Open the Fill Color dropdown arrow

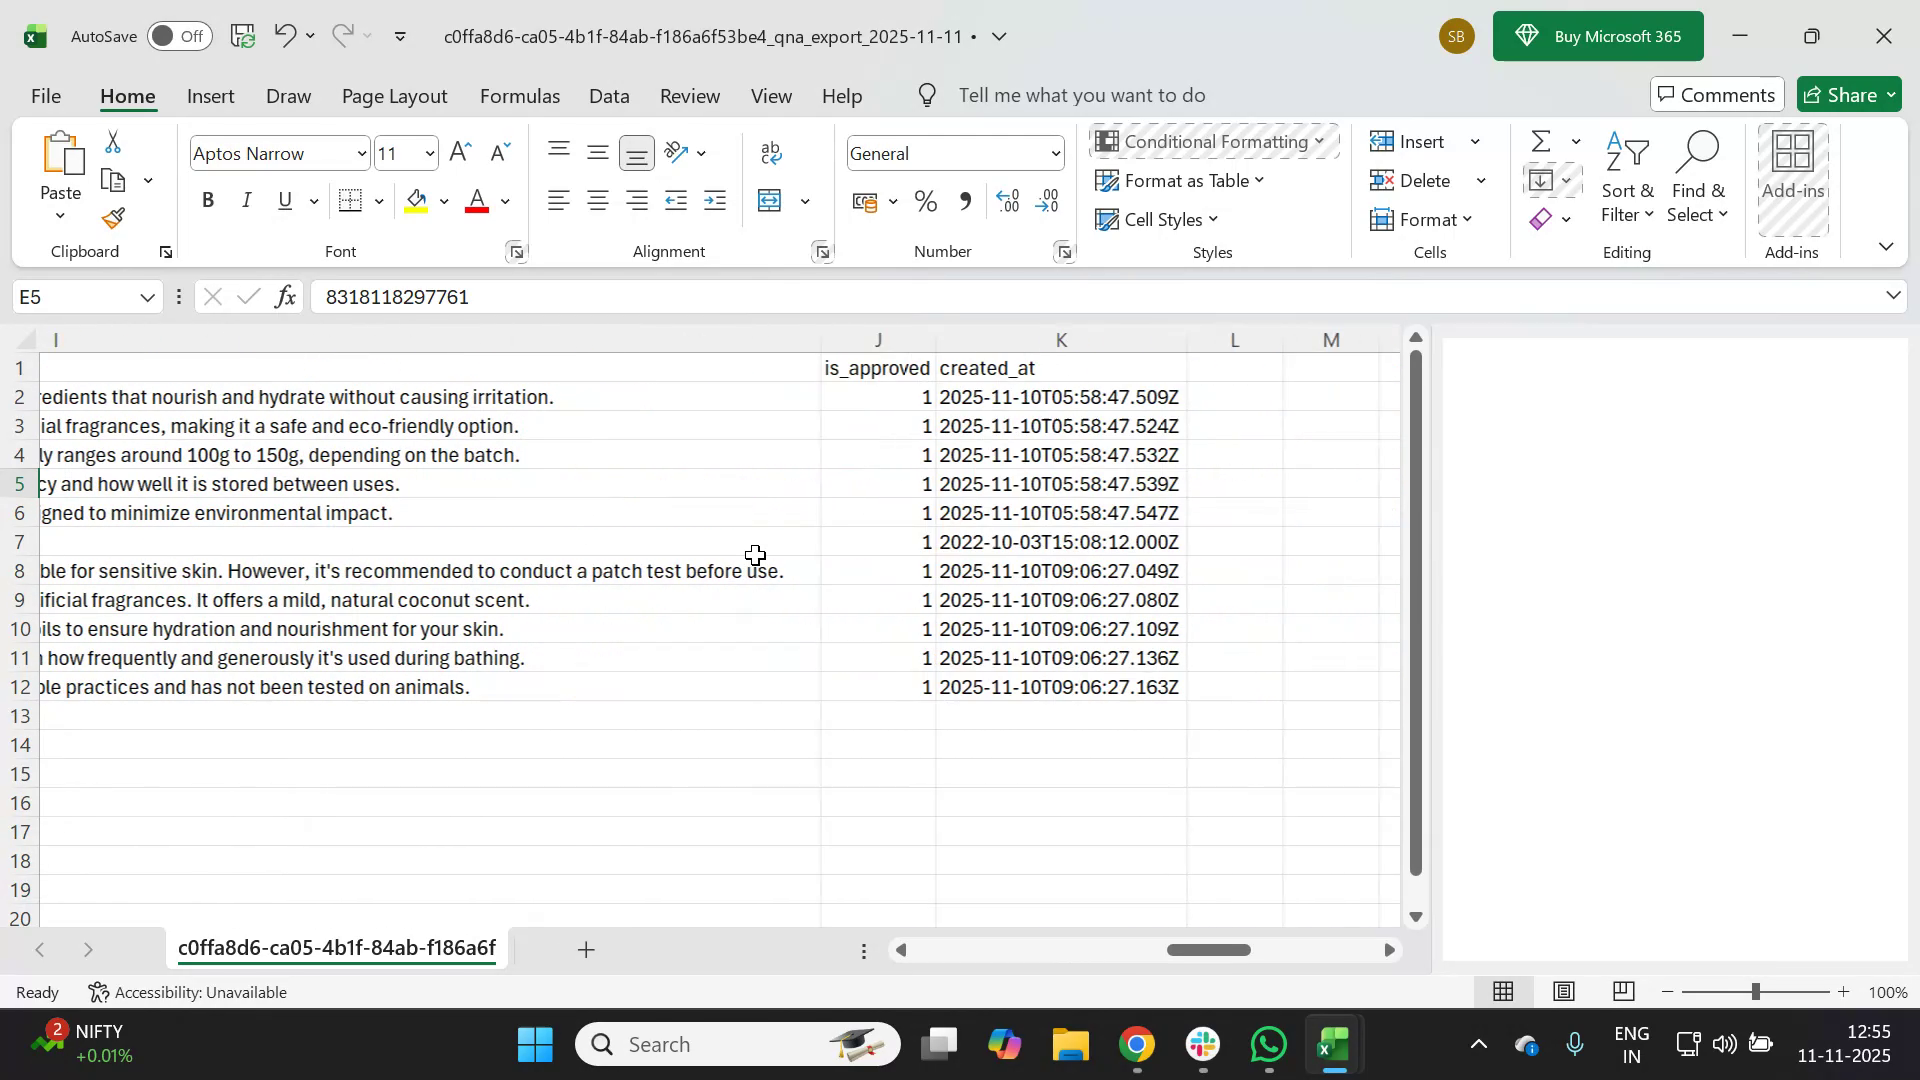[x=444, y=200]
